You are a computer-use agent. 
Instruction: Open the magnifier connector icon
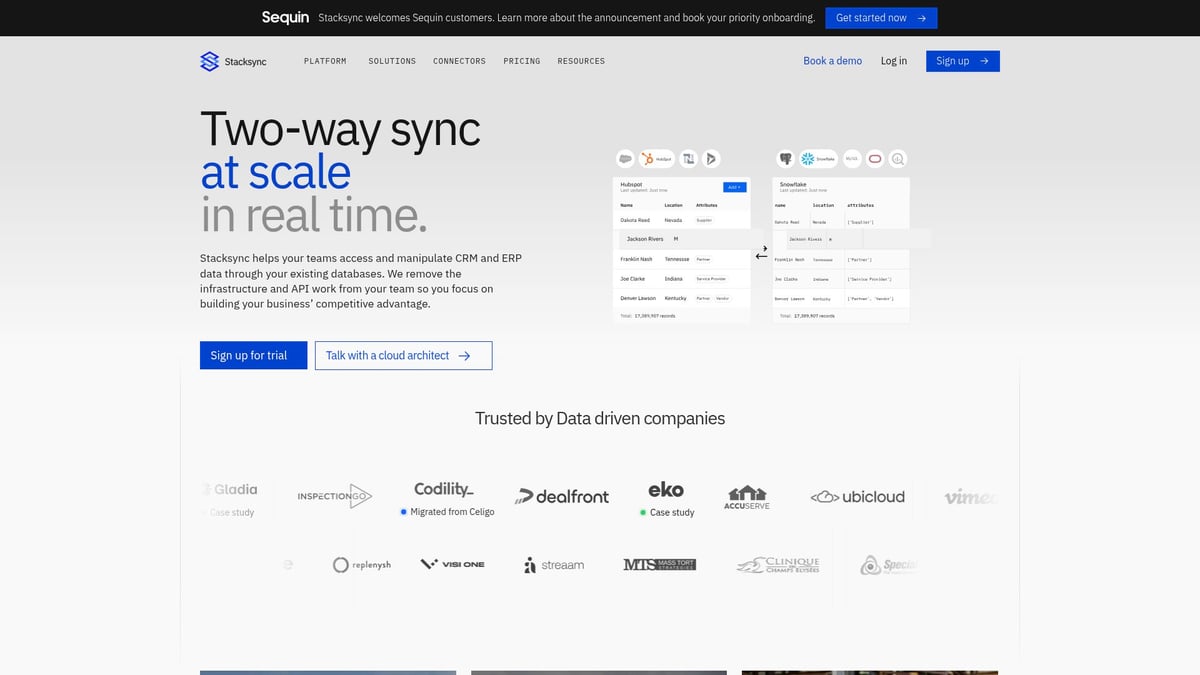(x=896, y=158)
